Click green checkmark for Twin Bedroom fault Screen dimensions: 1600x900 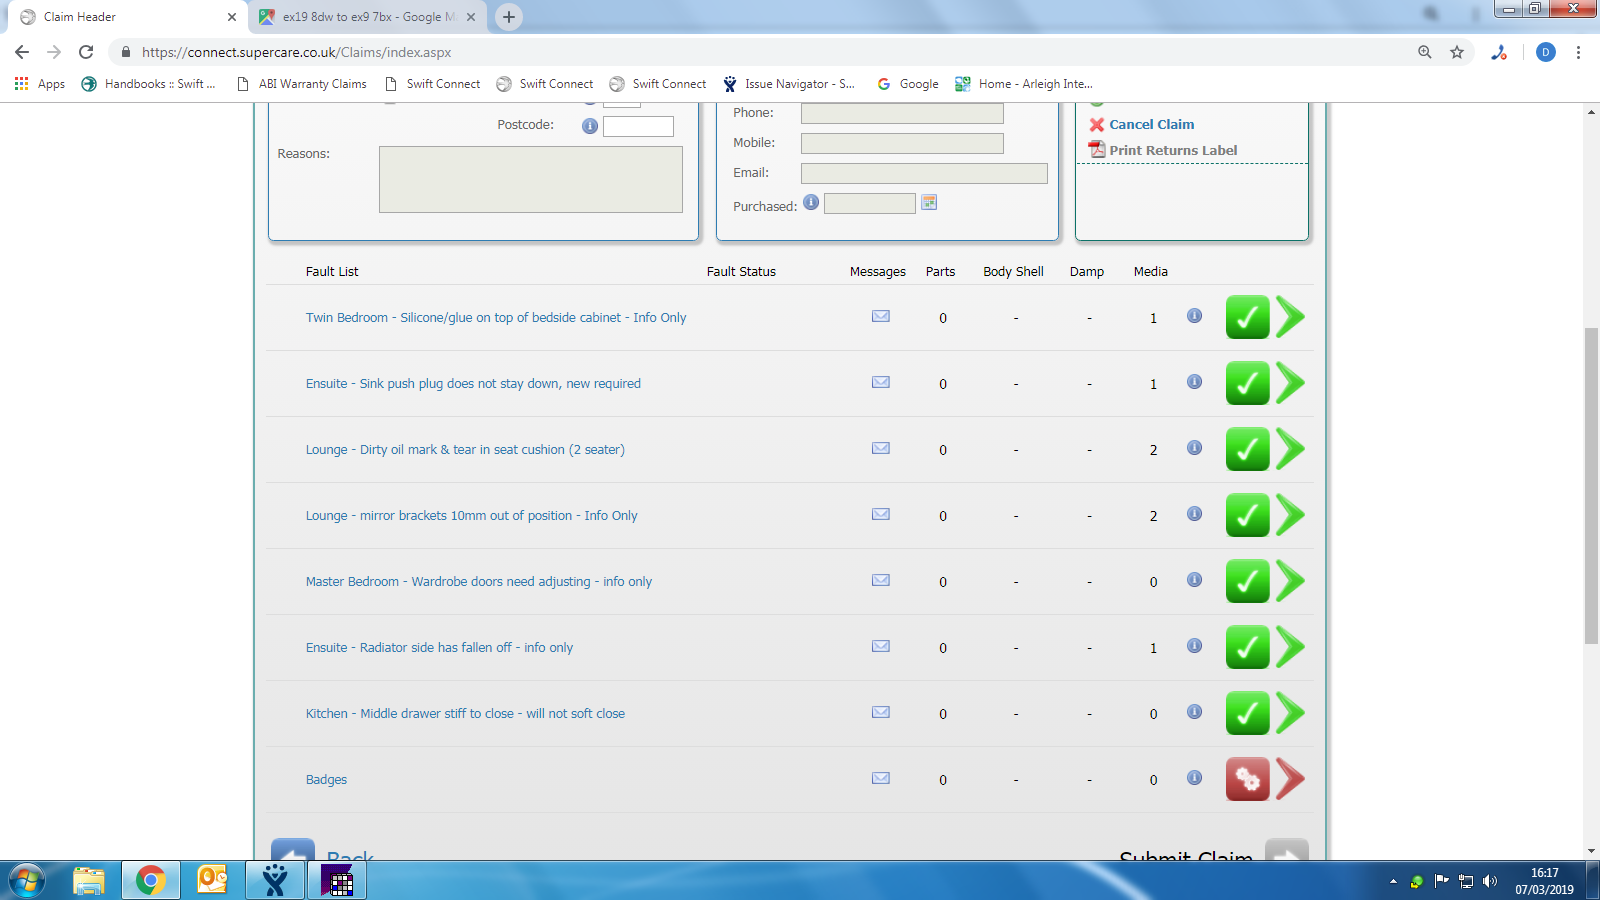click(1247, 317)
